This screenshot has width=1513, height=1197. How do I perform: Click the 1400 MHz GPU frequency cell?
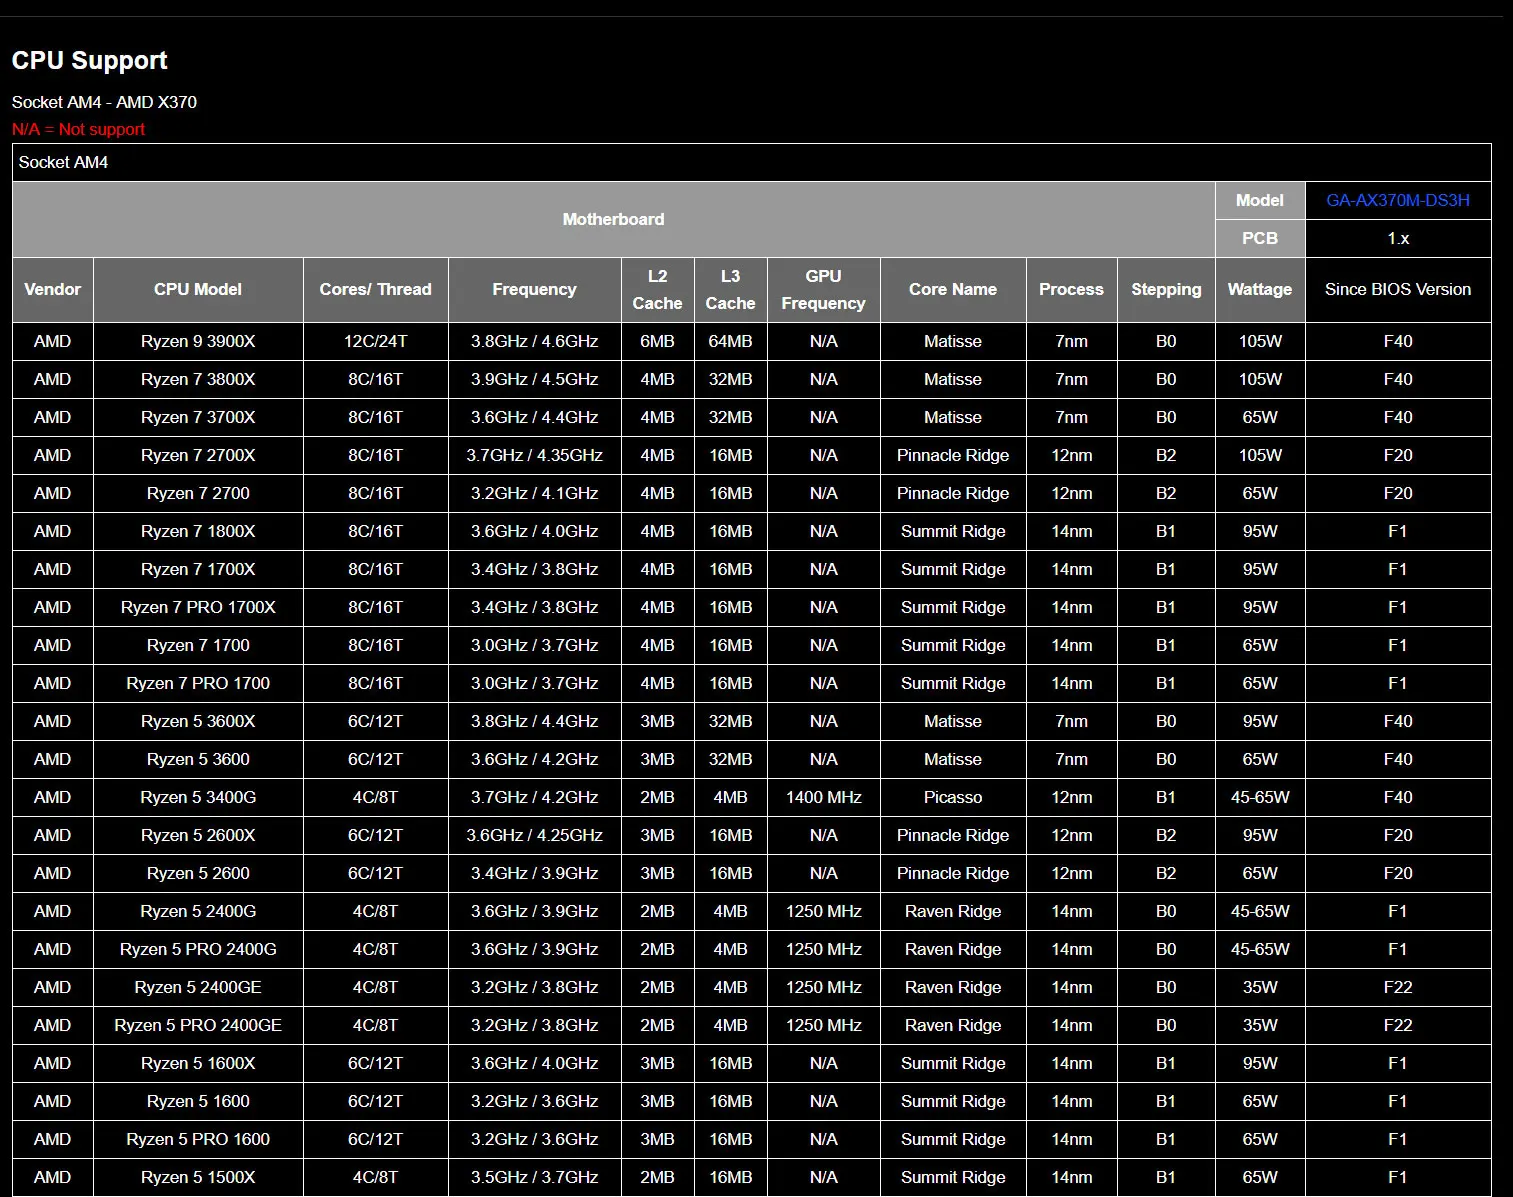pos(823,797)
